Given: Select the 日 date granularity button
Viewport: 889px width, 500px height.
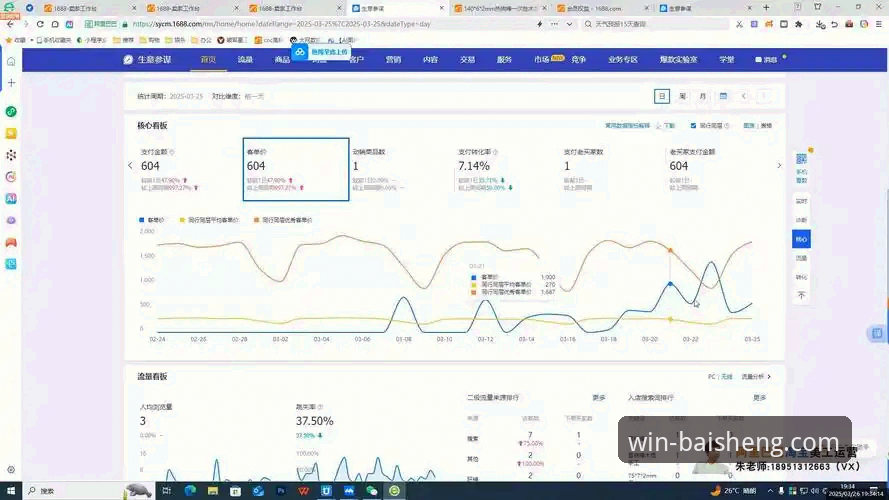Looking at the screenshot, I should pos(662,96).
